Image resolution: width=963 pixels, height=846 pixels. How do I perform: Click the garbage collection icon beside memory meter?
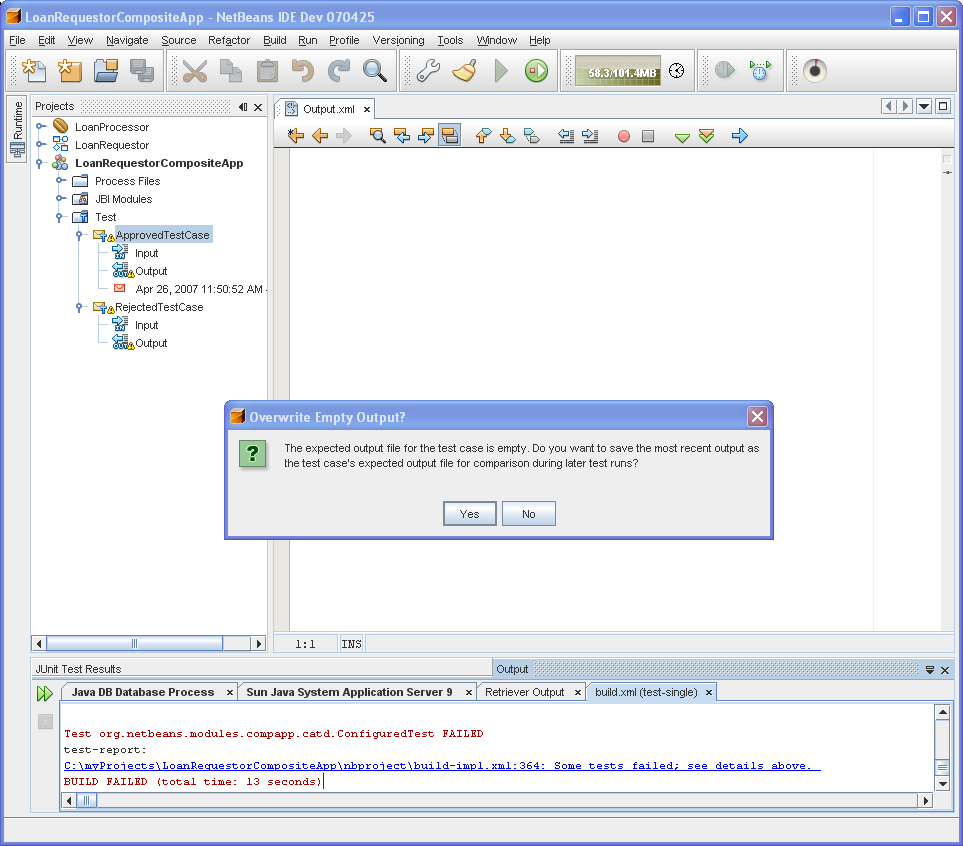tap(677, 71)
